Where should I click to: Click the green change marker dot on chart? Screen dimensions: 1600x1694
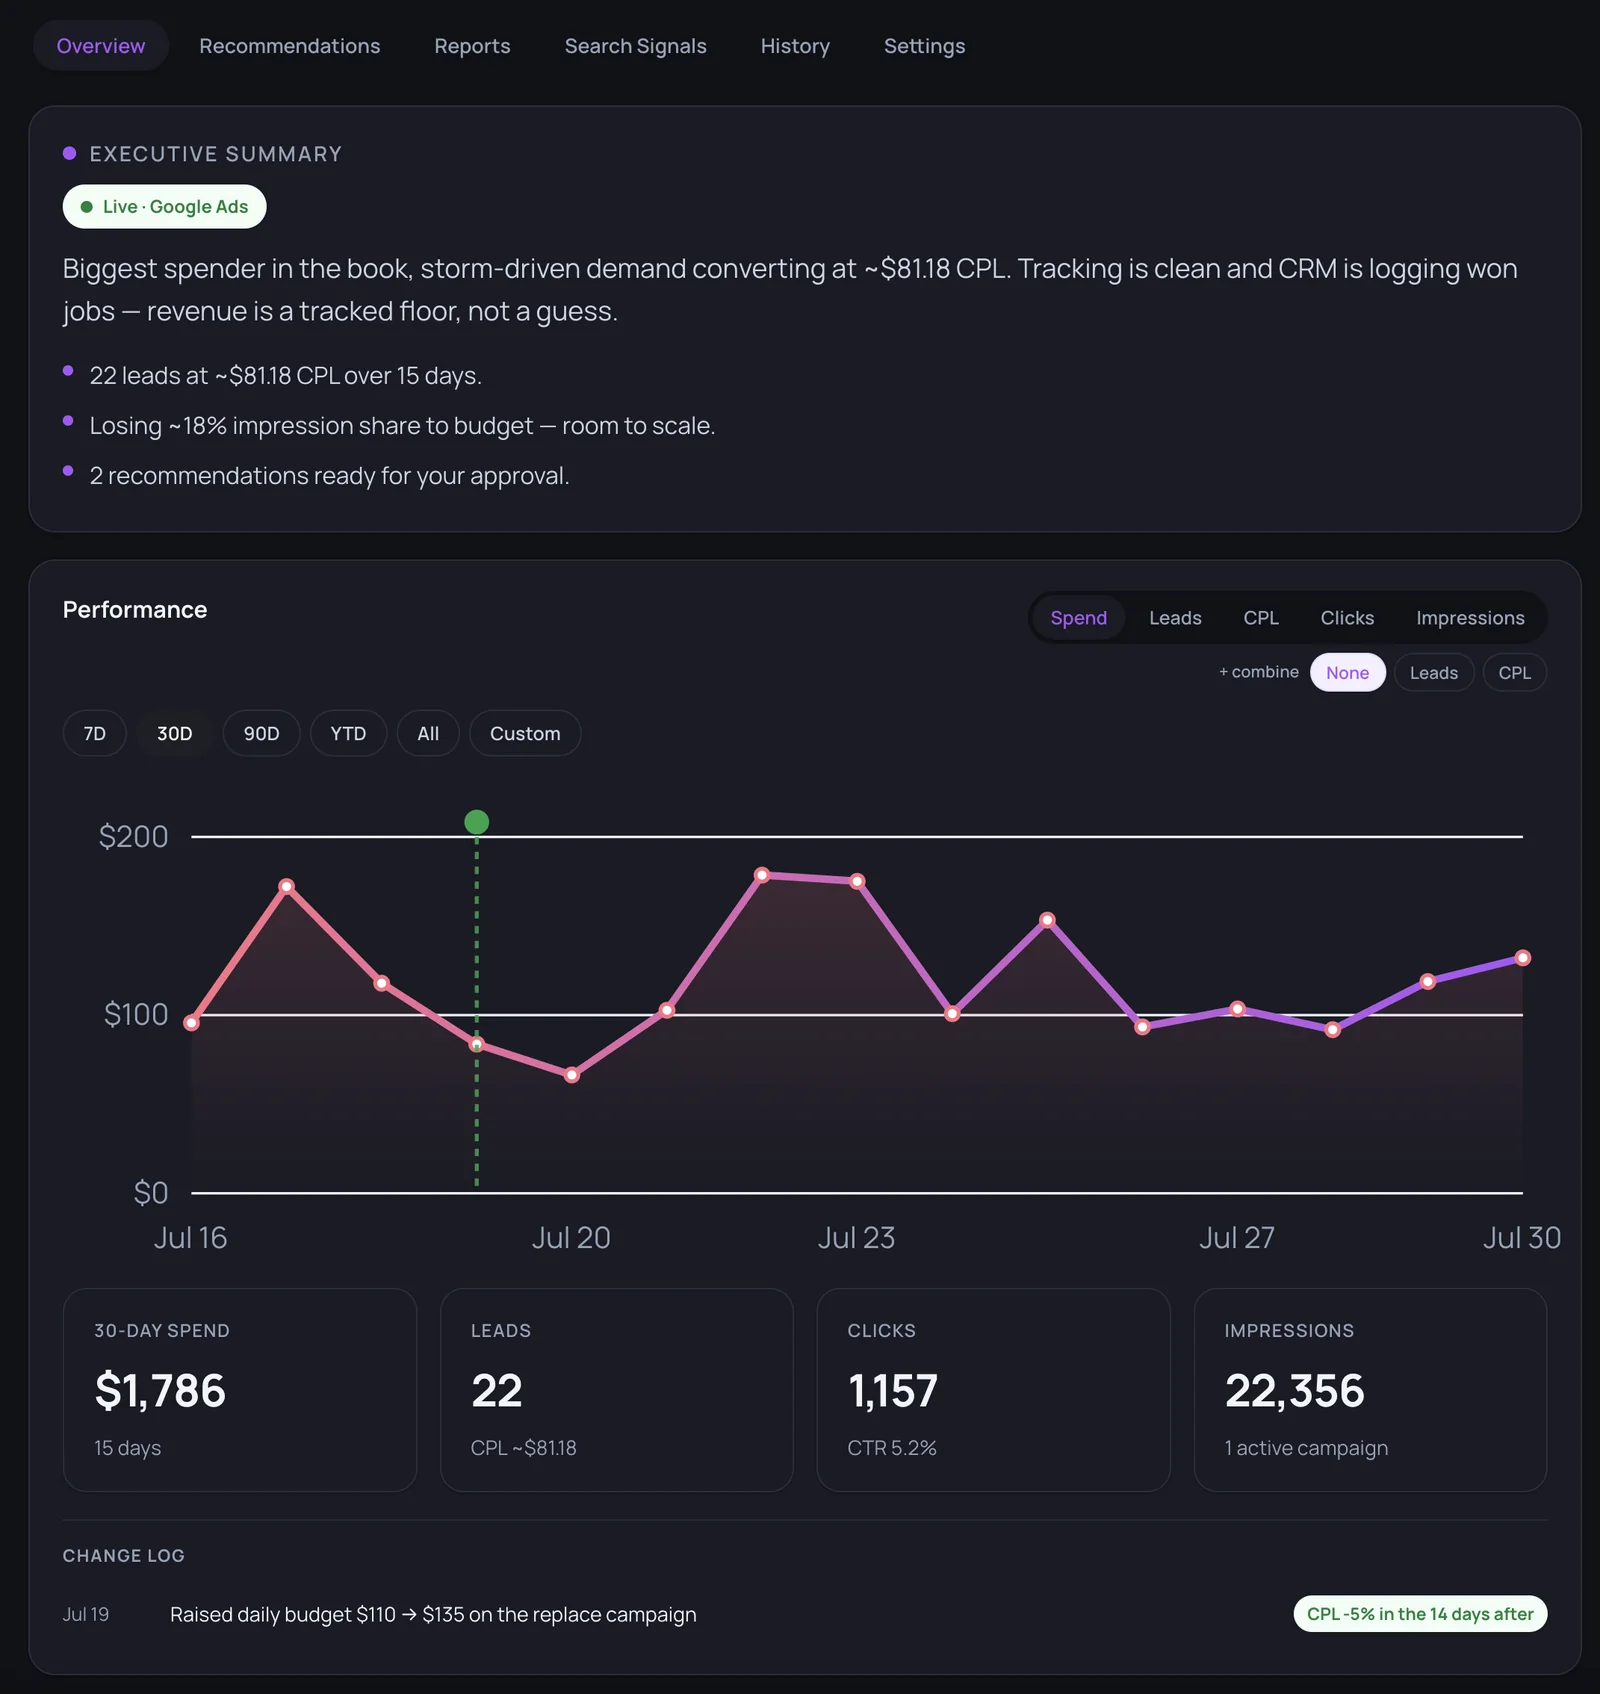[477, 822]
